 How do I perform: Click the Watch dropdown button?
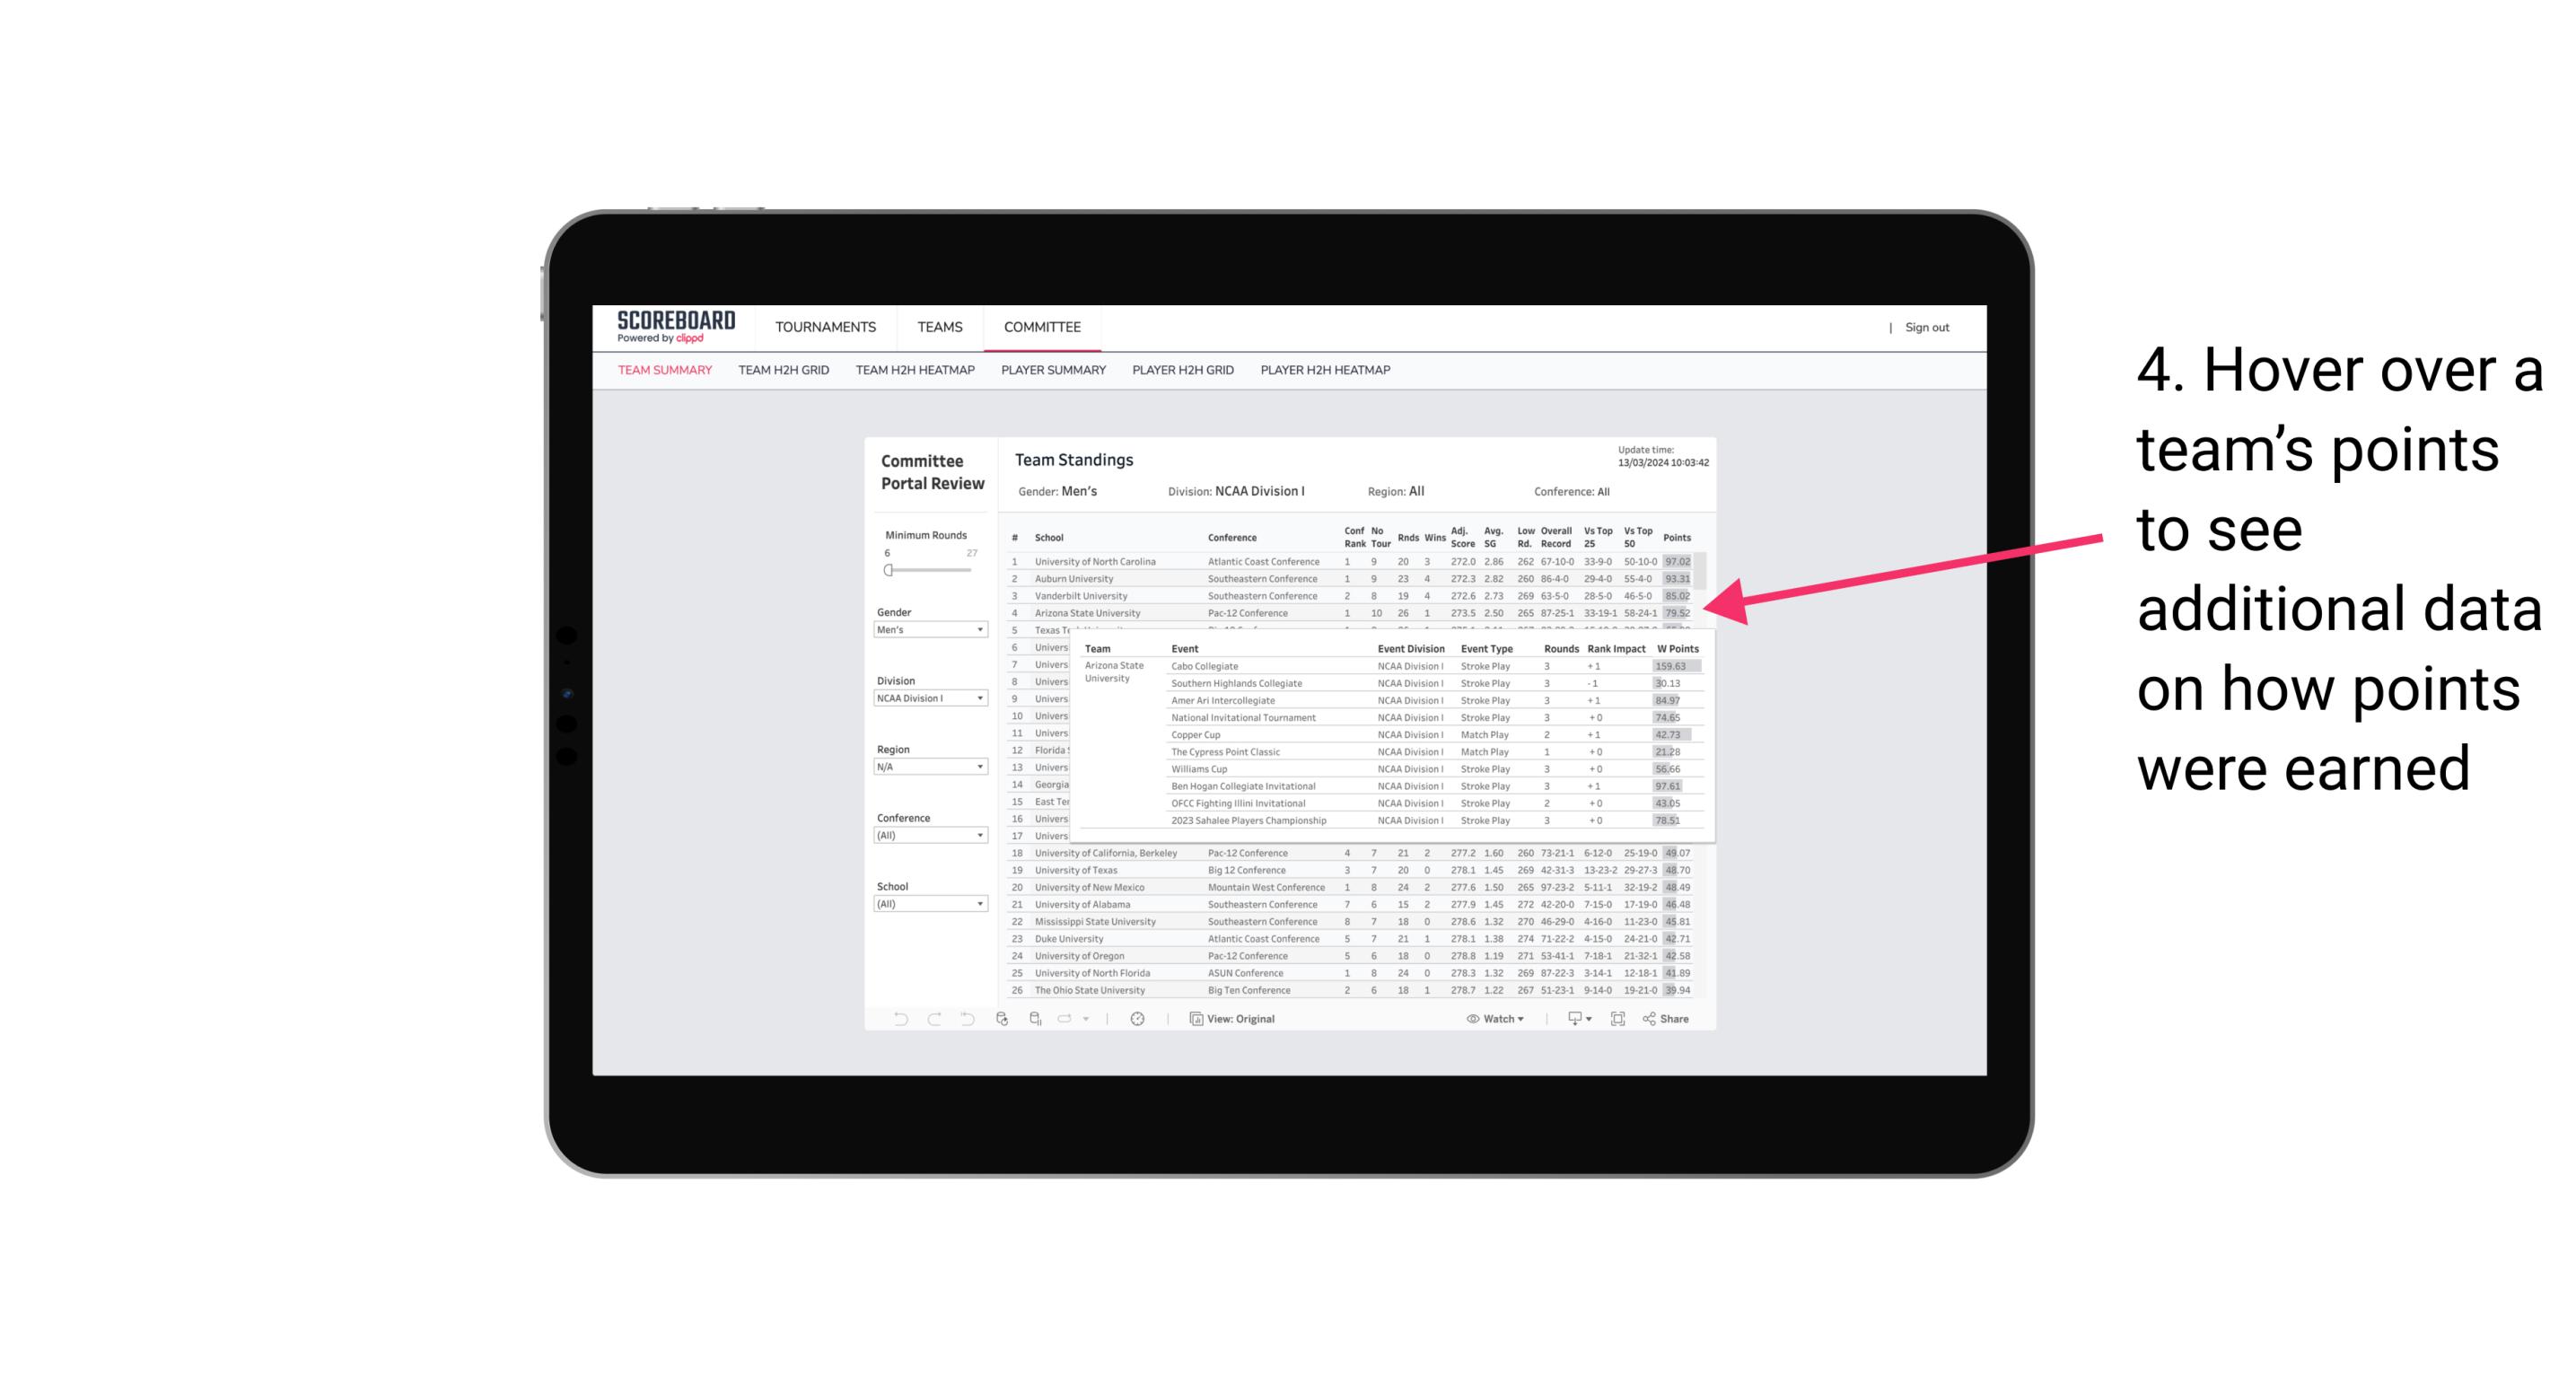coord(1496,1019)
